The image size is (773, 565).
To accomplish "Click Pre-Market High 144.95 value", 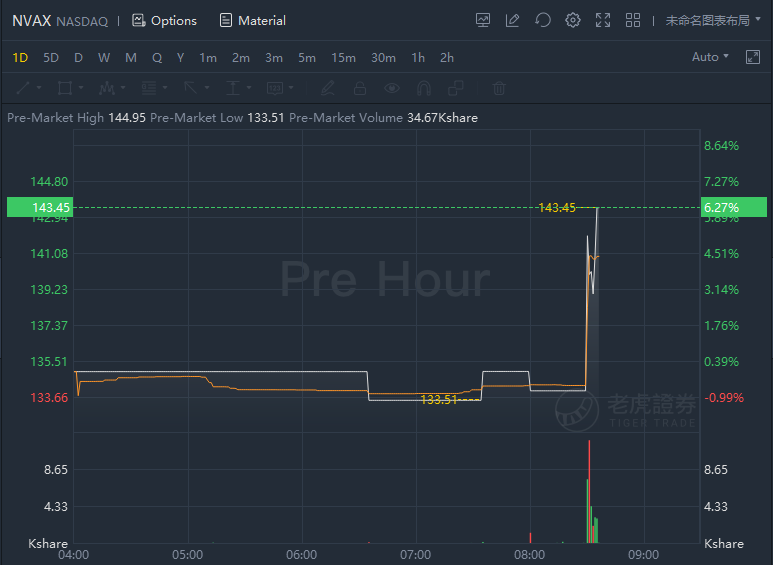I will pos(127,118).
